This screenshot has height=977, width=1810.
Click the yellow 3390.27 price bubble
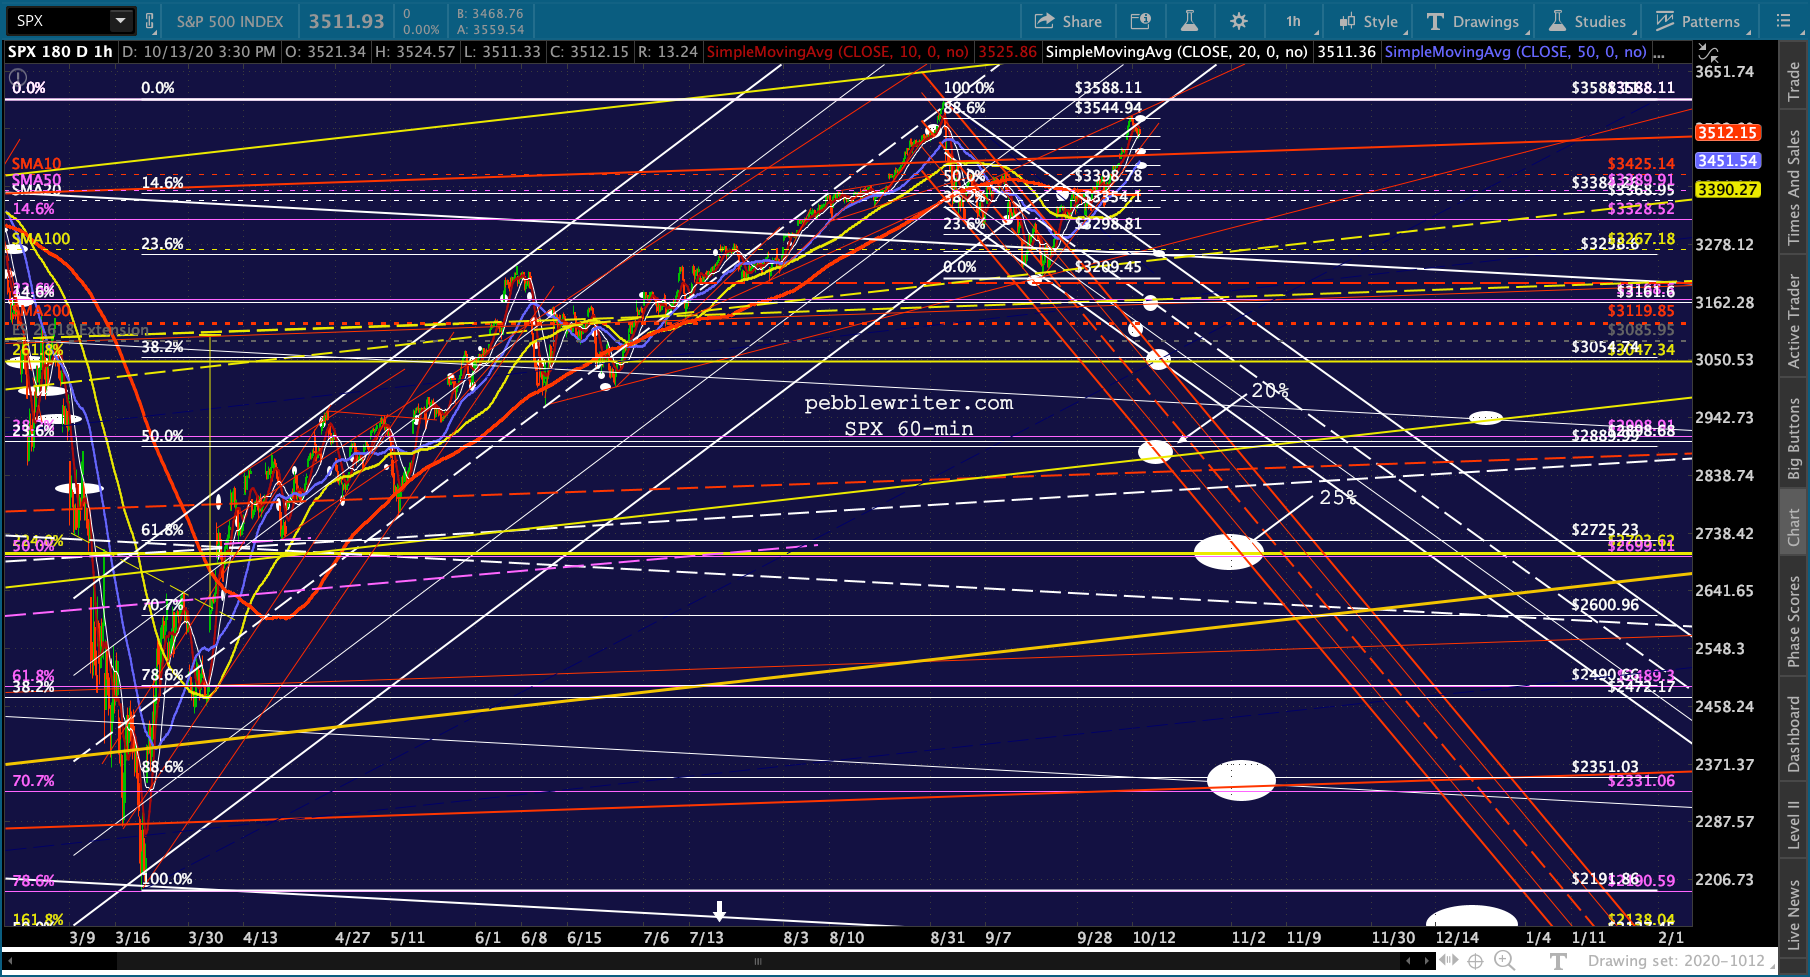pyautogui.click(x=1727, y=189)
